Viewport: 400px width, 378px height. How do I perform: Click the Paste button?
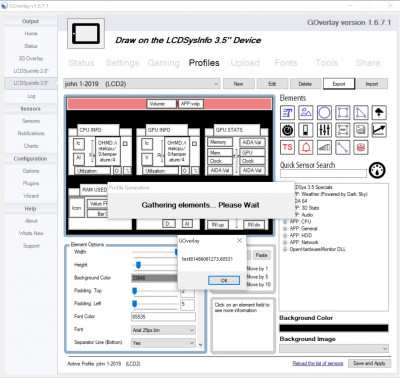click(261, 255)
